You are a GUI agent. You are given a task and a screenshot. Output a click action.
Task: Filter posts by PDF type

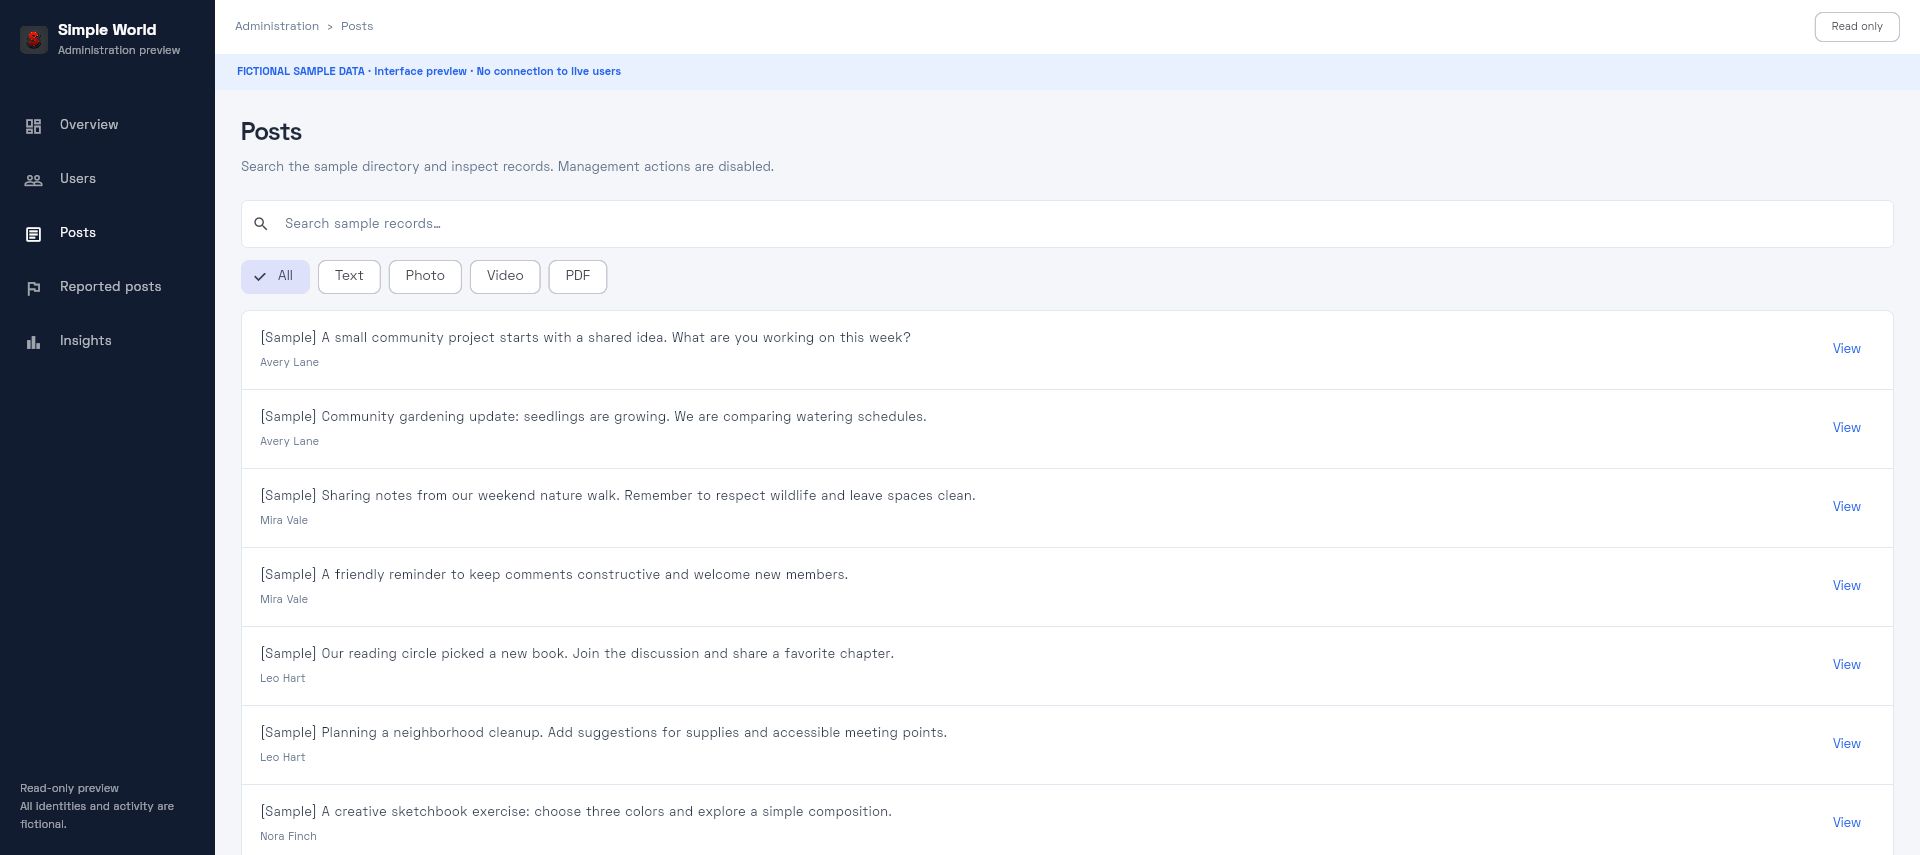pos(578,277)
